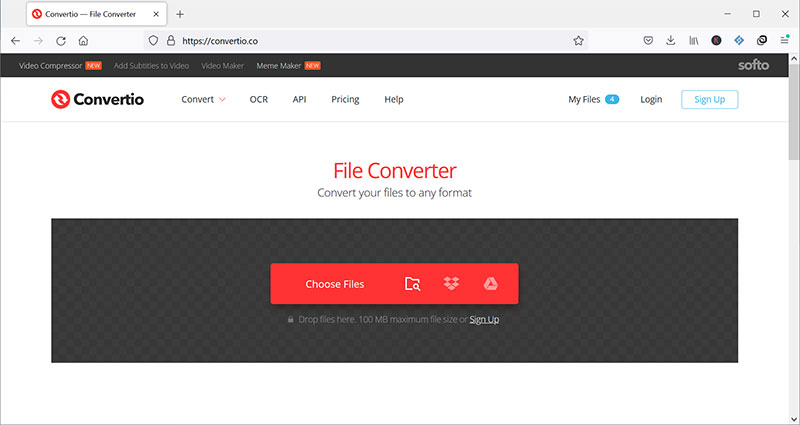Click the scrollbar up arrow
This screenshot has width=800, height=425.
(x=794, y=59)
